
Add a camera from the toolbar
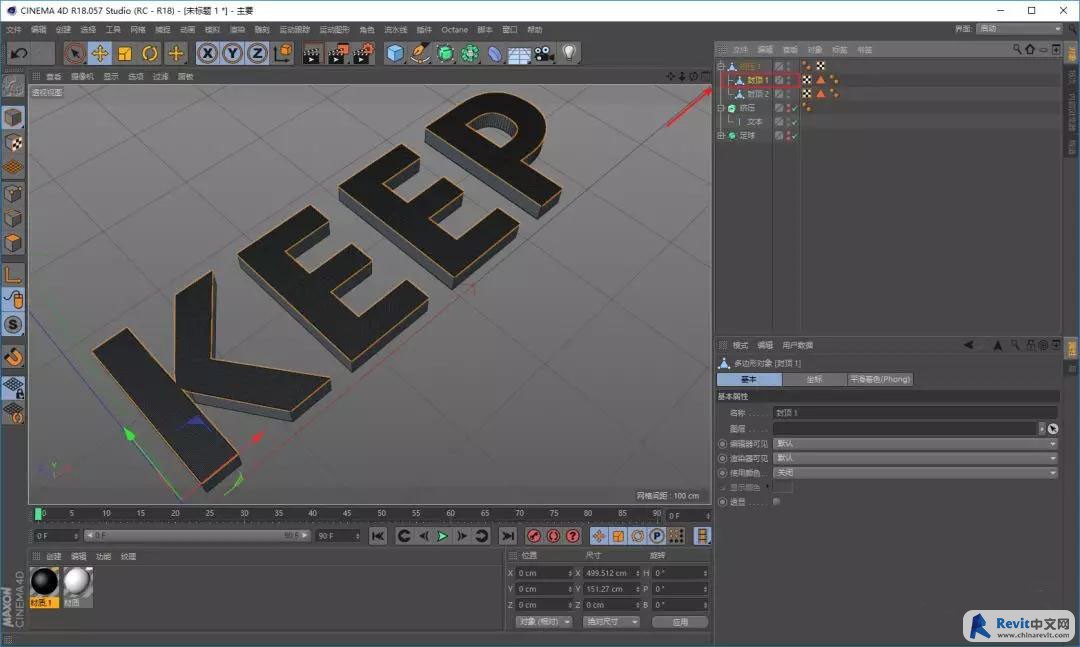544,53
